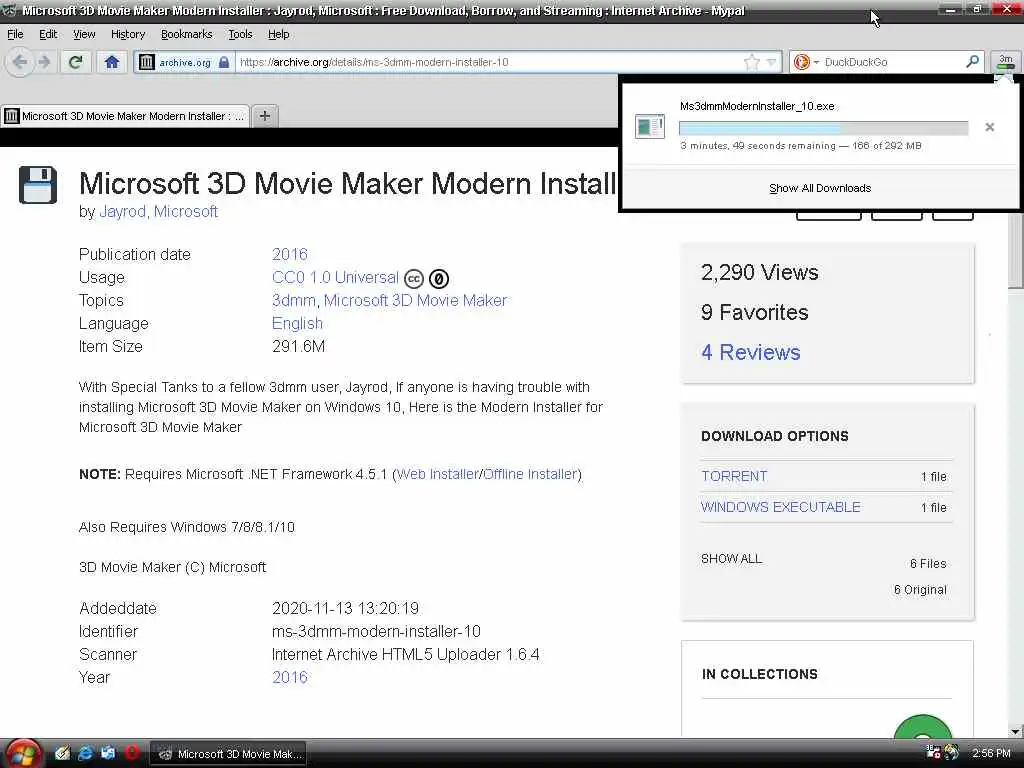Open the DuckDuckGo search engine selector
This screenshot has width=1024, height=768.
[x=806, y=62]
